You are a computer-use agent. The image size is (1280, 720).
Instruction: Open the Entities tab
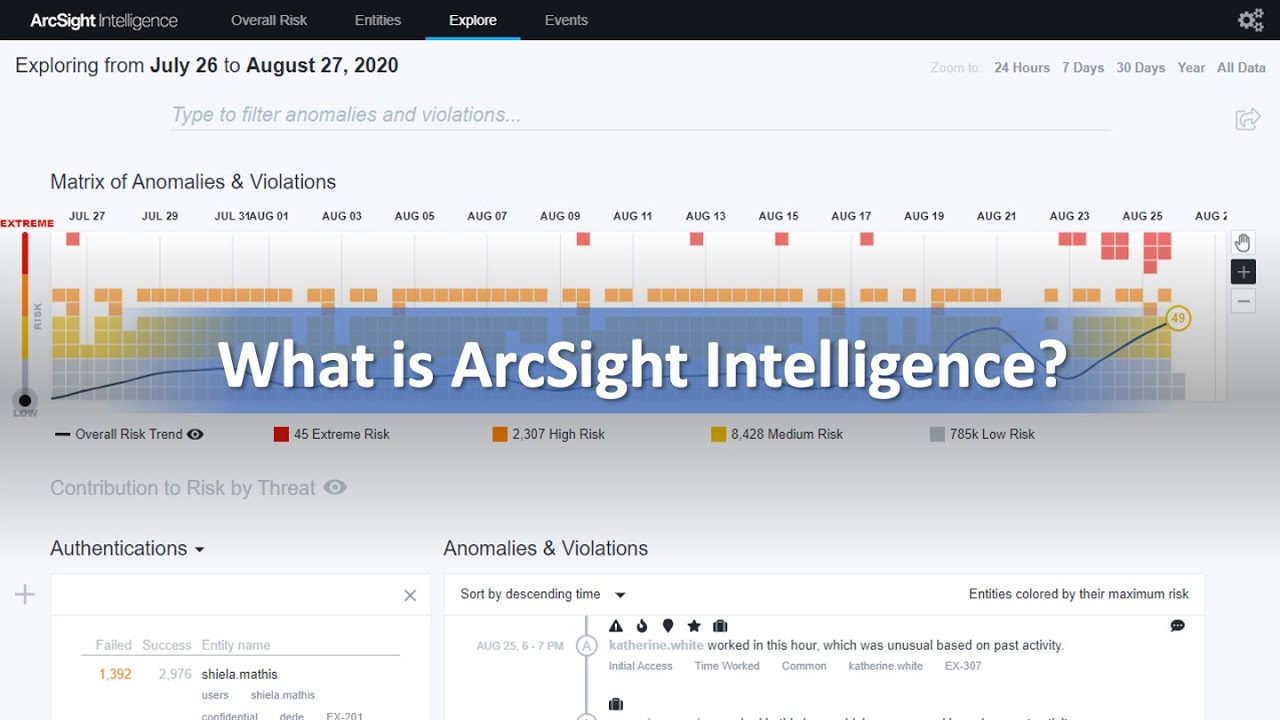(378, 20)
